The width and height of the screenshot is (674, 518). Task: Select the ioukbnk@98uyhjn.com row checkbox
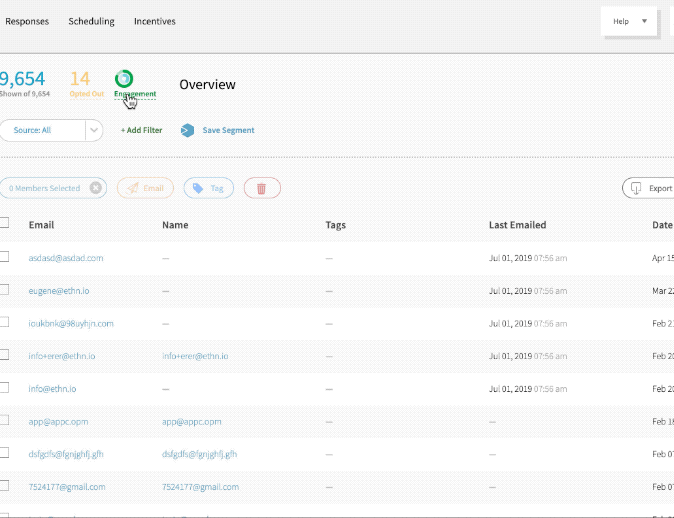(x=4, y=322)
